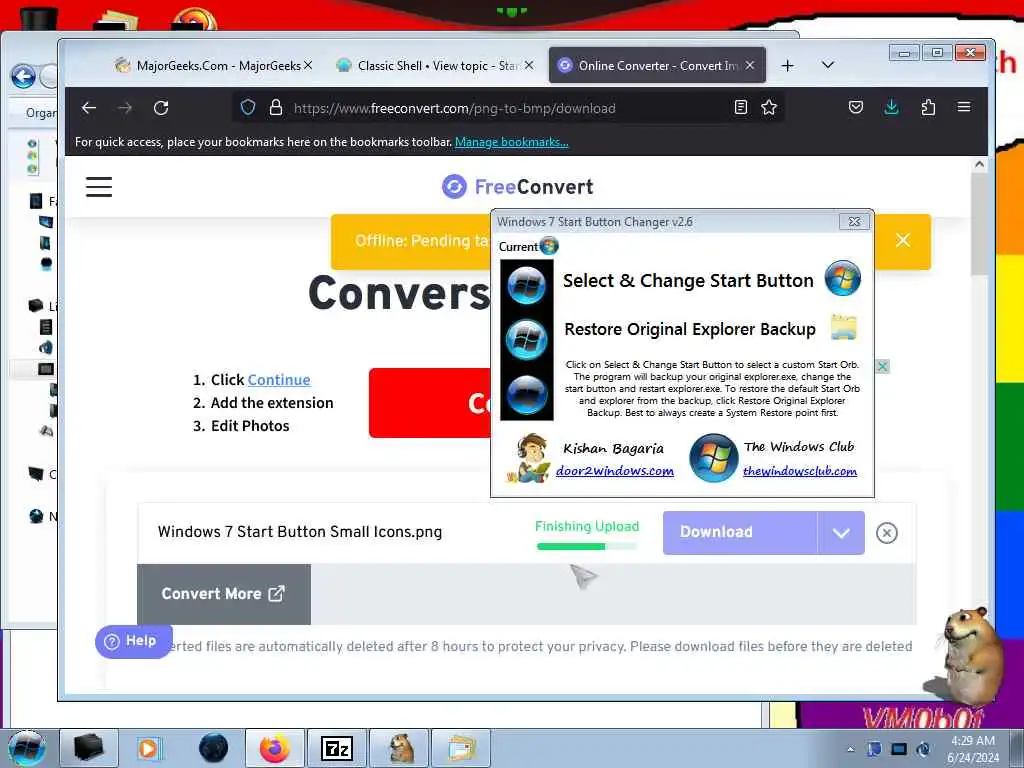This screenshot has height=768, width=1024.
Task: Click the address bar URL field
Action: click(x=509, y=108)
